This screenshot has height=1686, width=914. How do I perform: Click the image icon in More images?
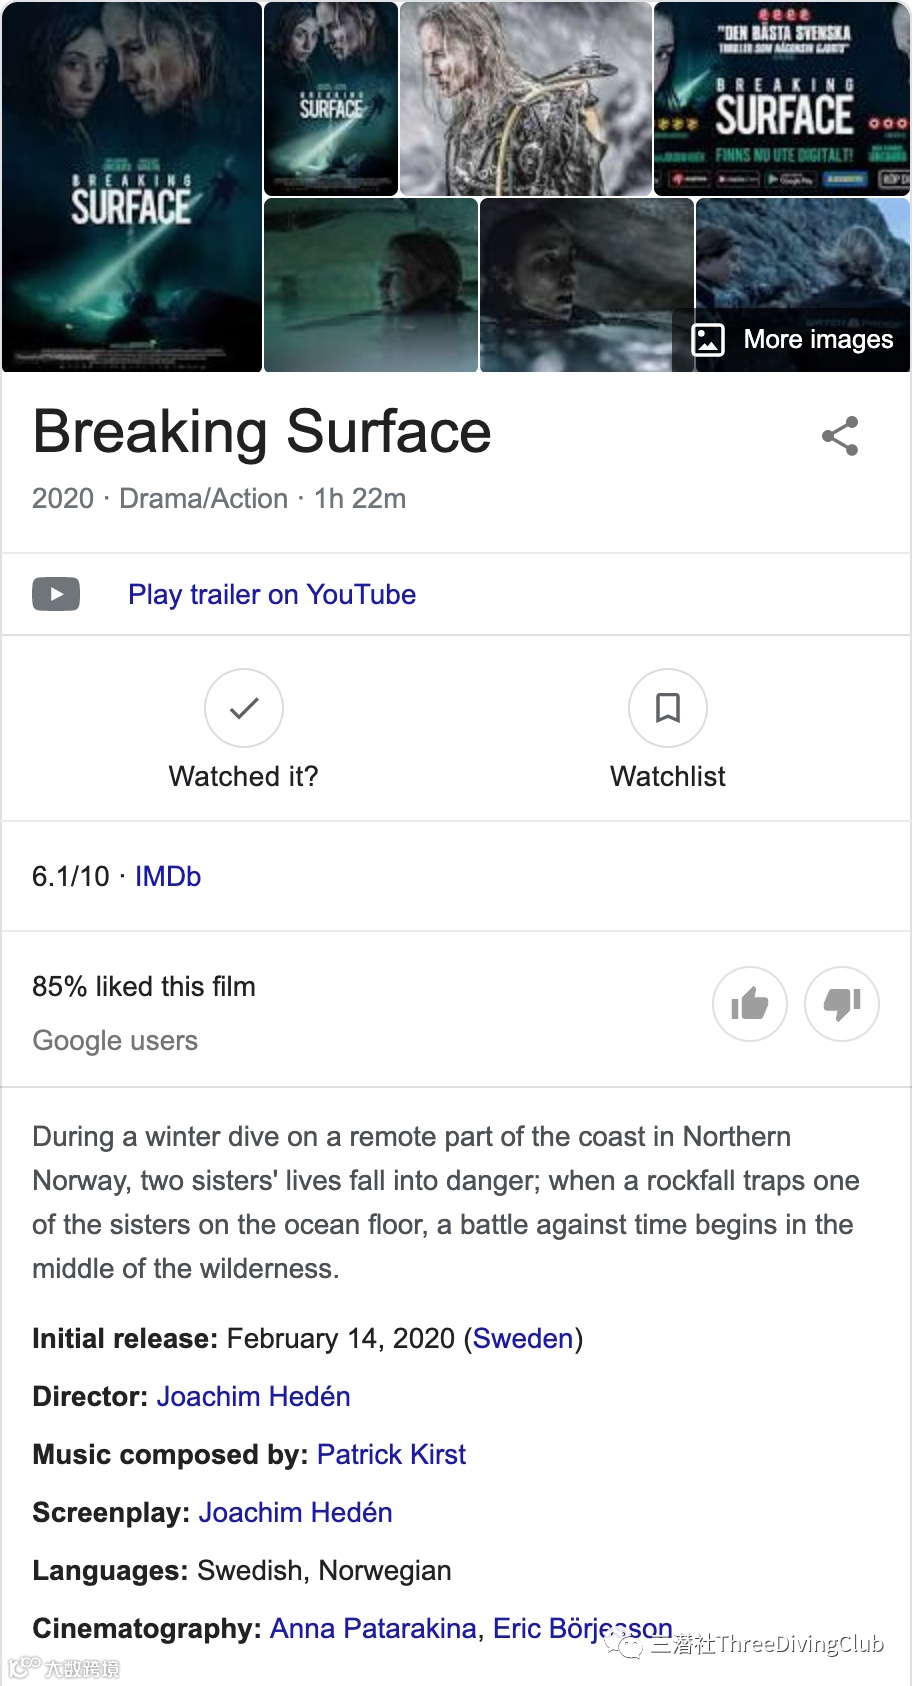[708, 340]
